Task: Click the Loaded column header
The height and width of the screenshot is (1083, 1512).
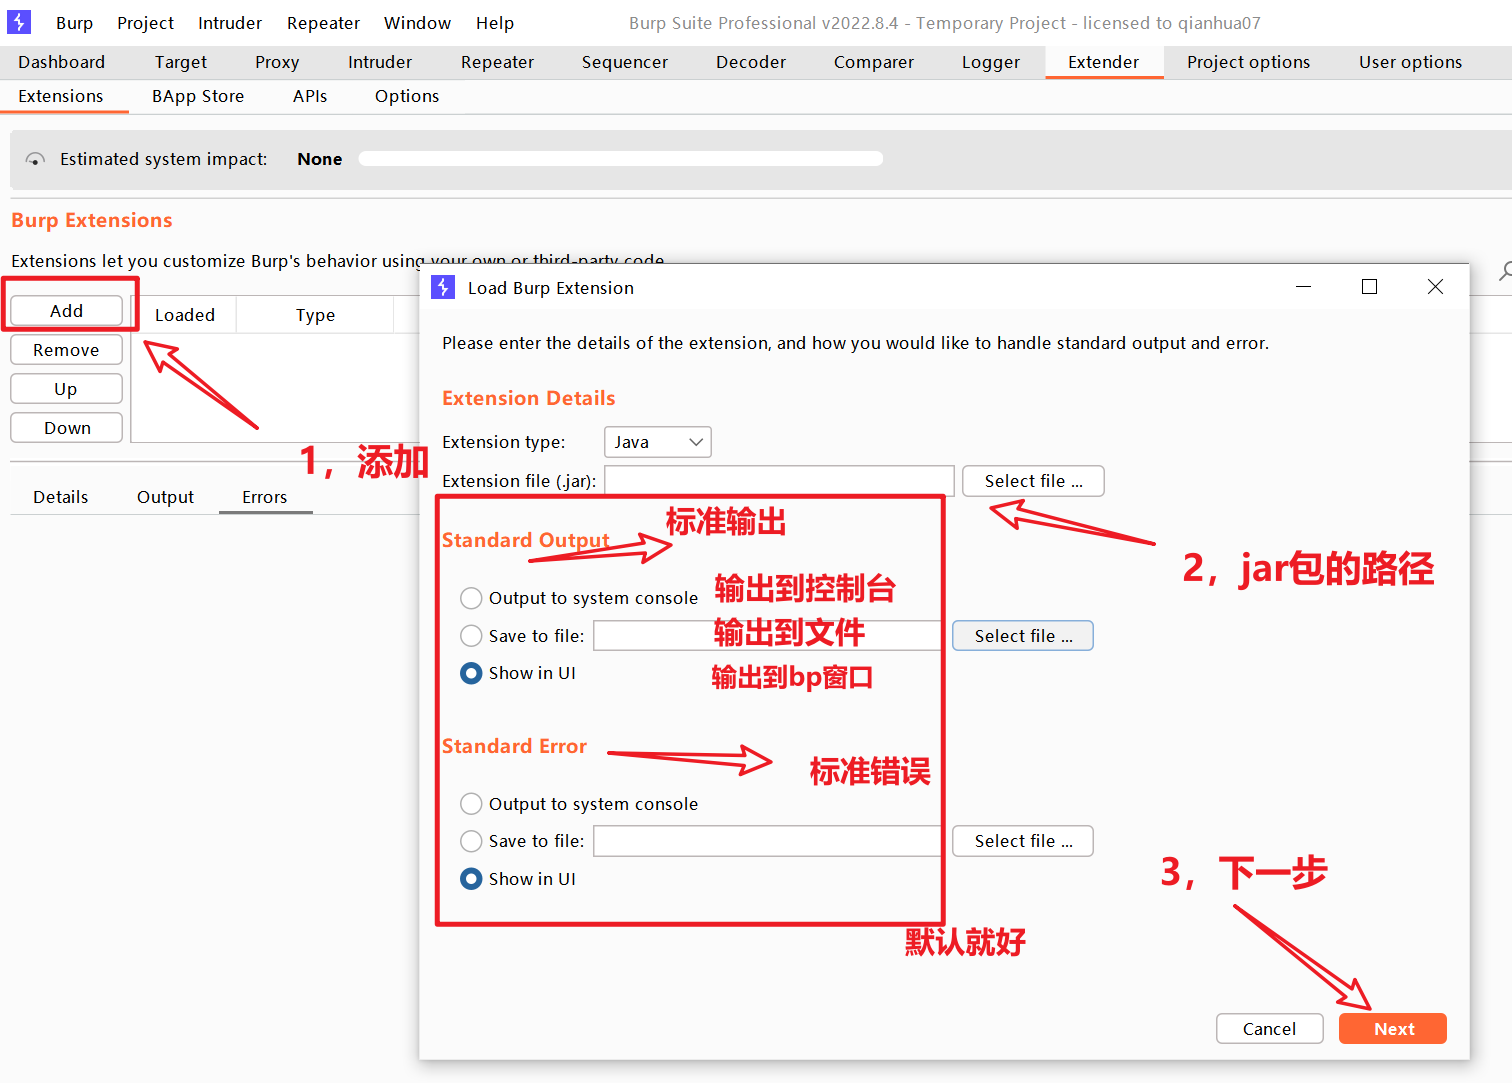Action: coord(185,315)
